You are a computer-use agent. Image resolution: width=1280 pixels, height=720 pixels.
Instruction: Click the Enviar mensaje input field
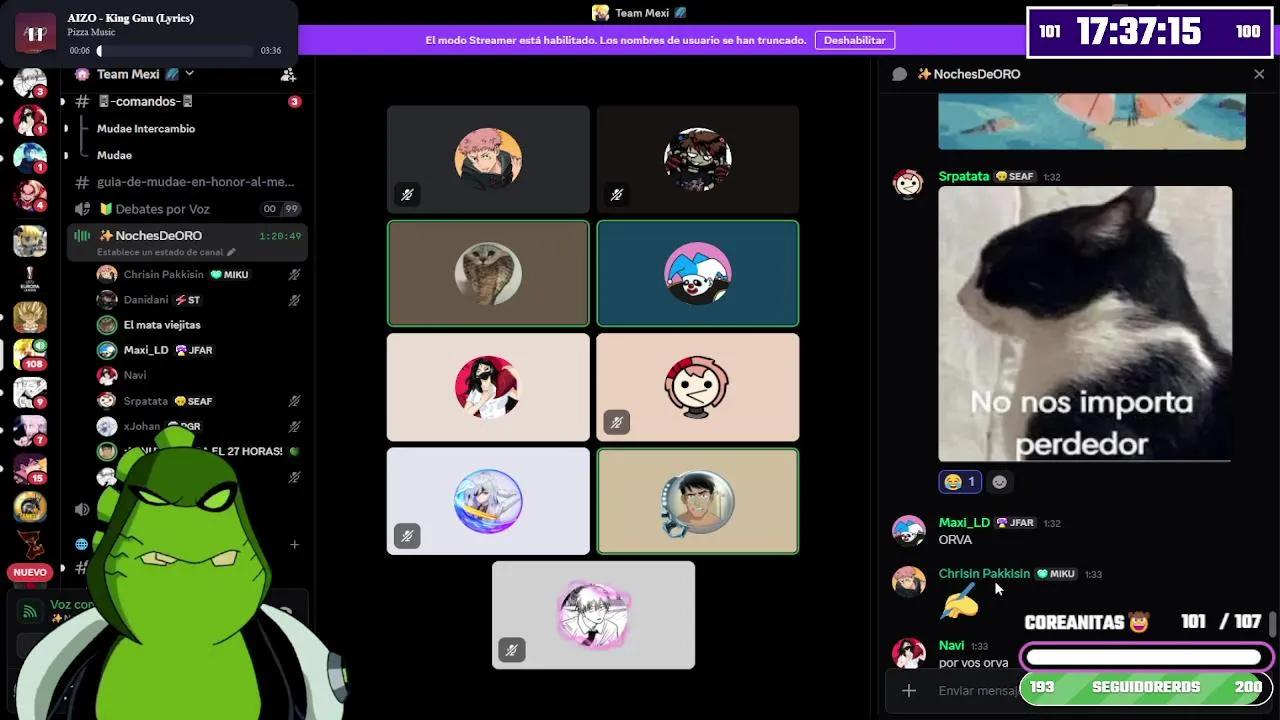click(x=976, y=690)
